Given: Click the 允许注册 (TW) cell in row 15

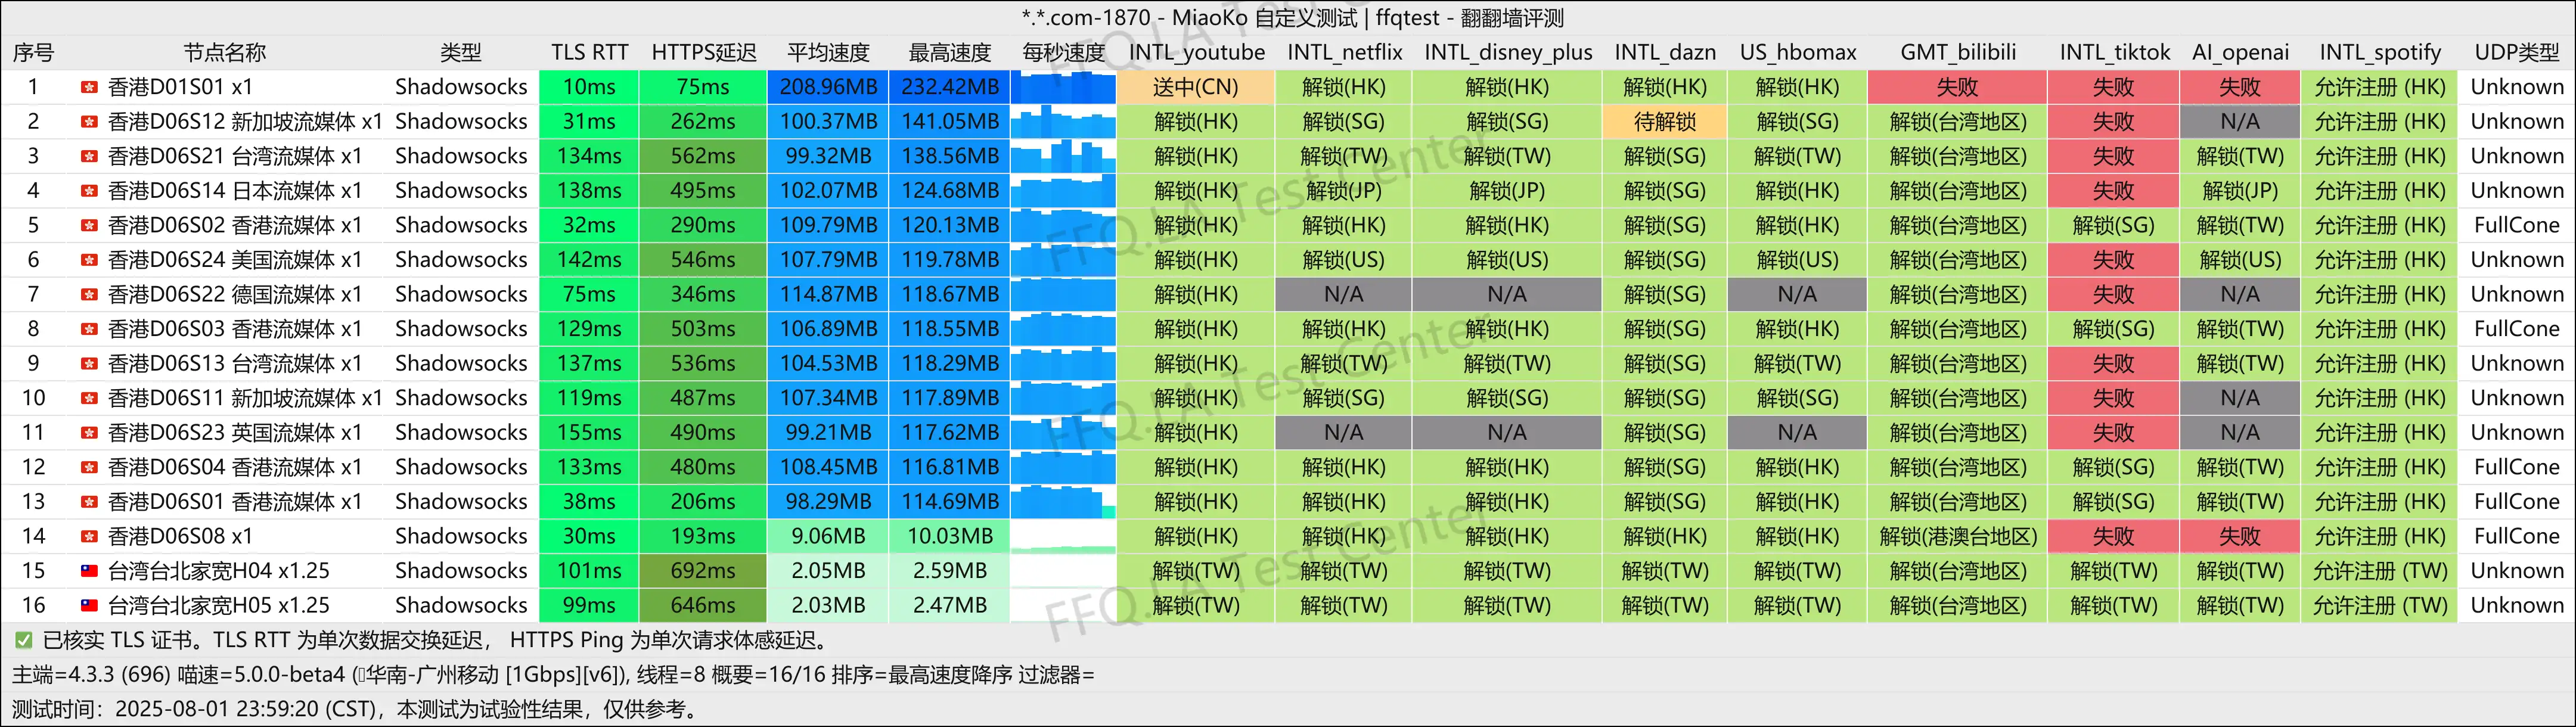Looking at the screenshot, I should [2380, 571].
